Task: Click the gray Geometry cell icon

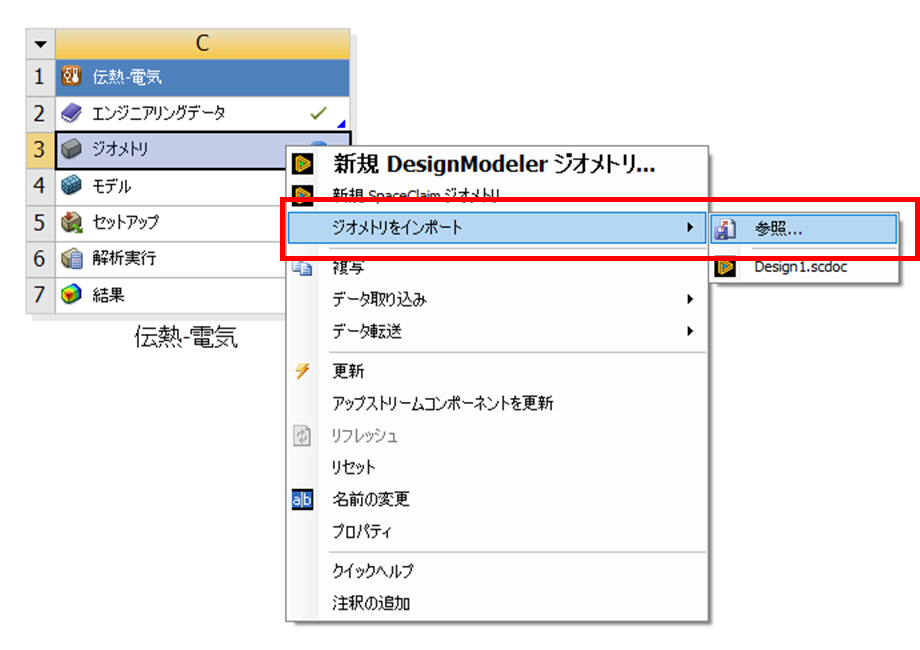Action: (72, 149)
